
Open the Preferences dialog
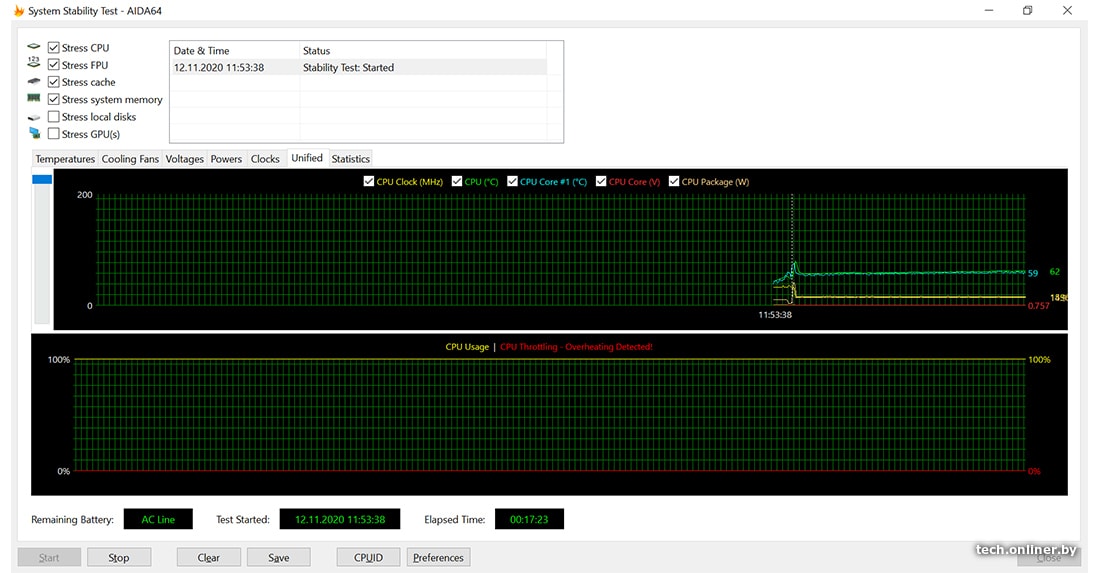[438, 558]
